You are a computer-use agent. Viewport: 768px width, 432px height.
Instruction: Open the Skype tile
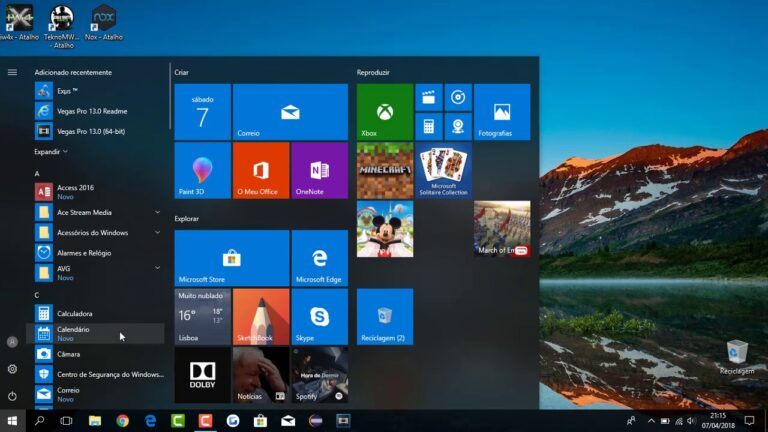coord(319,316)
